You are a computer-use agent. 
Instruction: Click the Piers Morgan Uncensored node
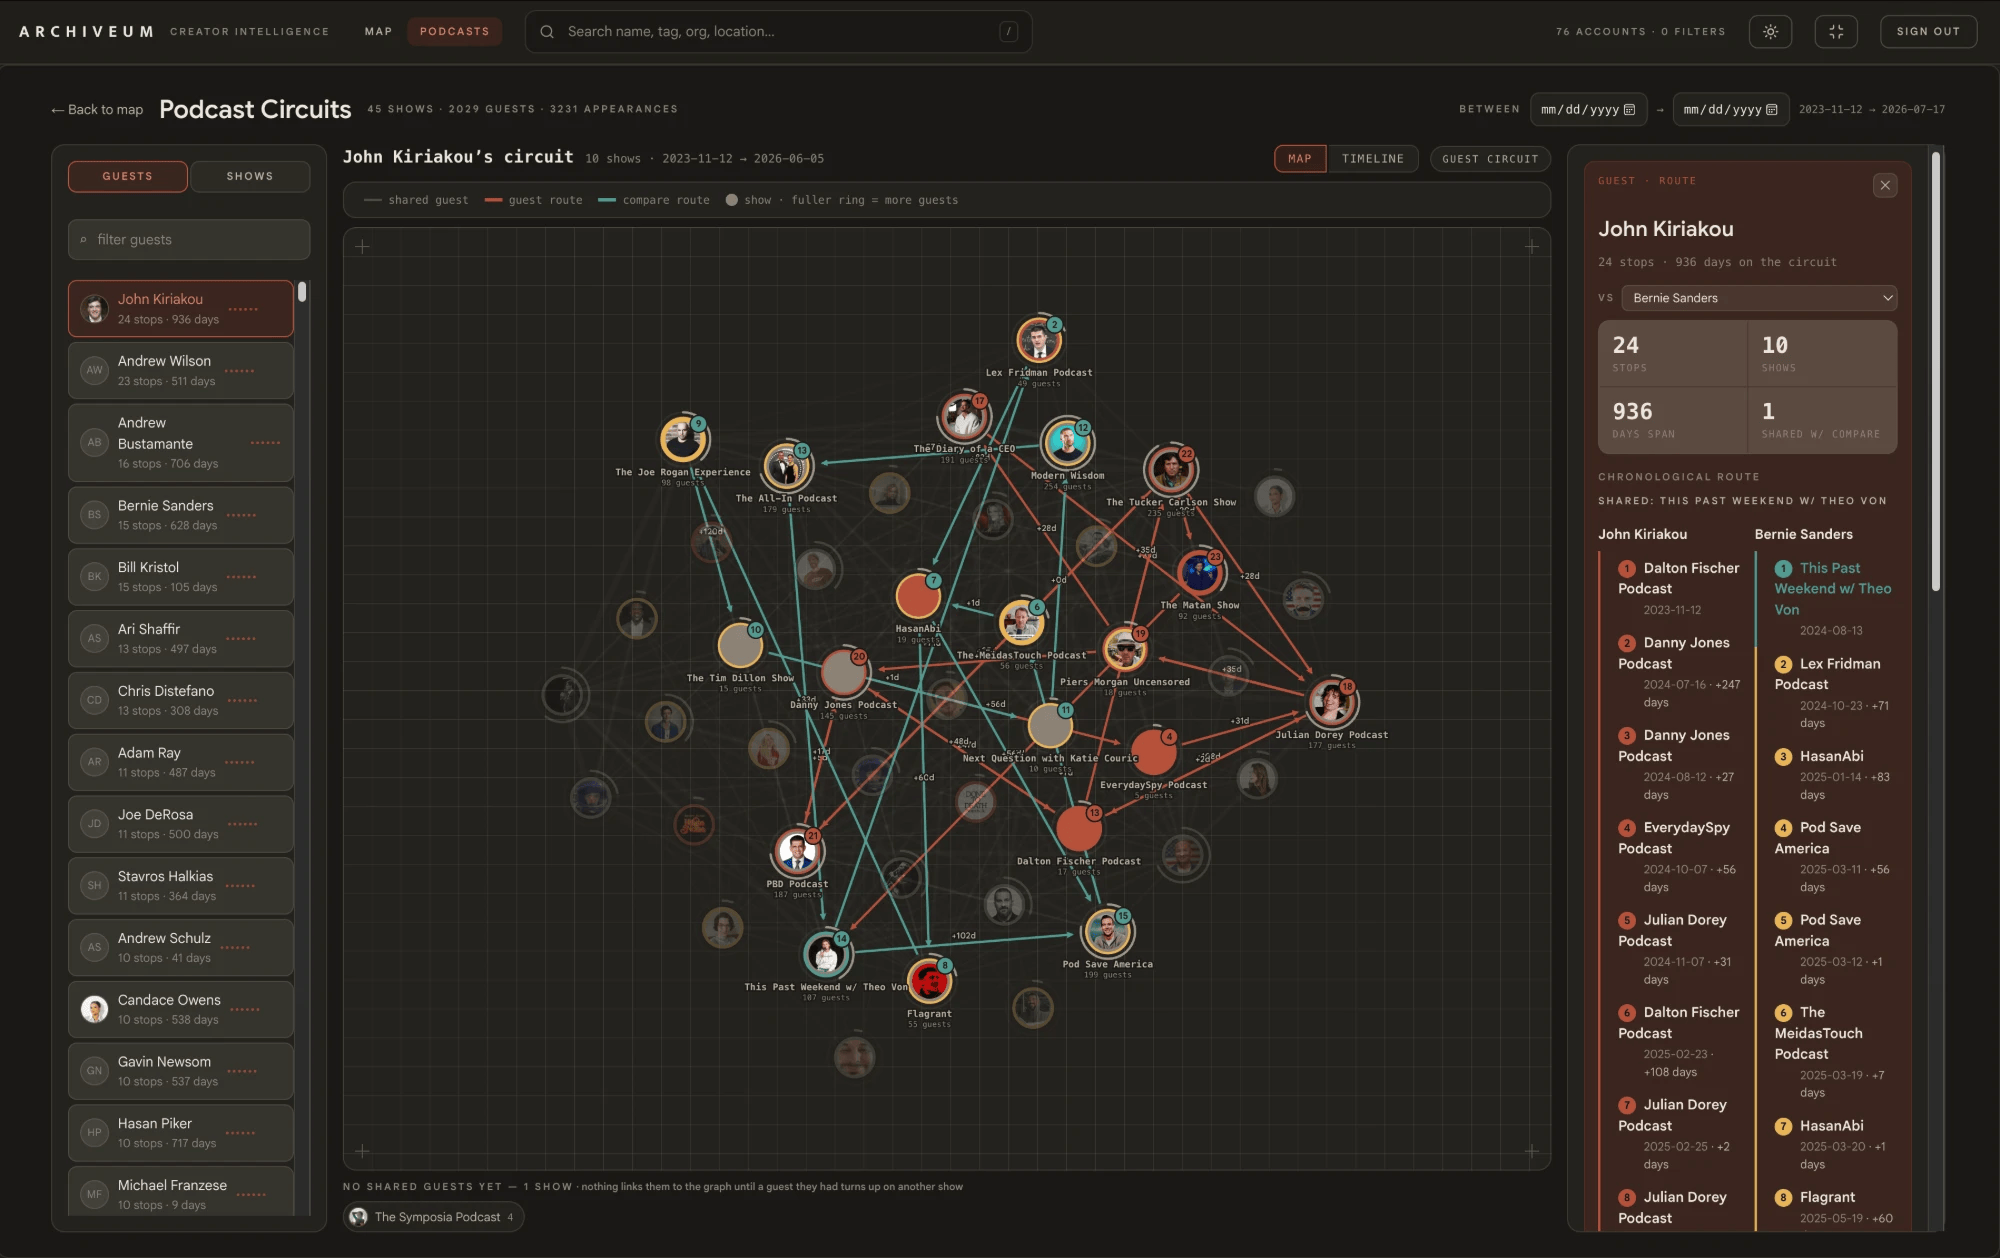coord(1125,649)
